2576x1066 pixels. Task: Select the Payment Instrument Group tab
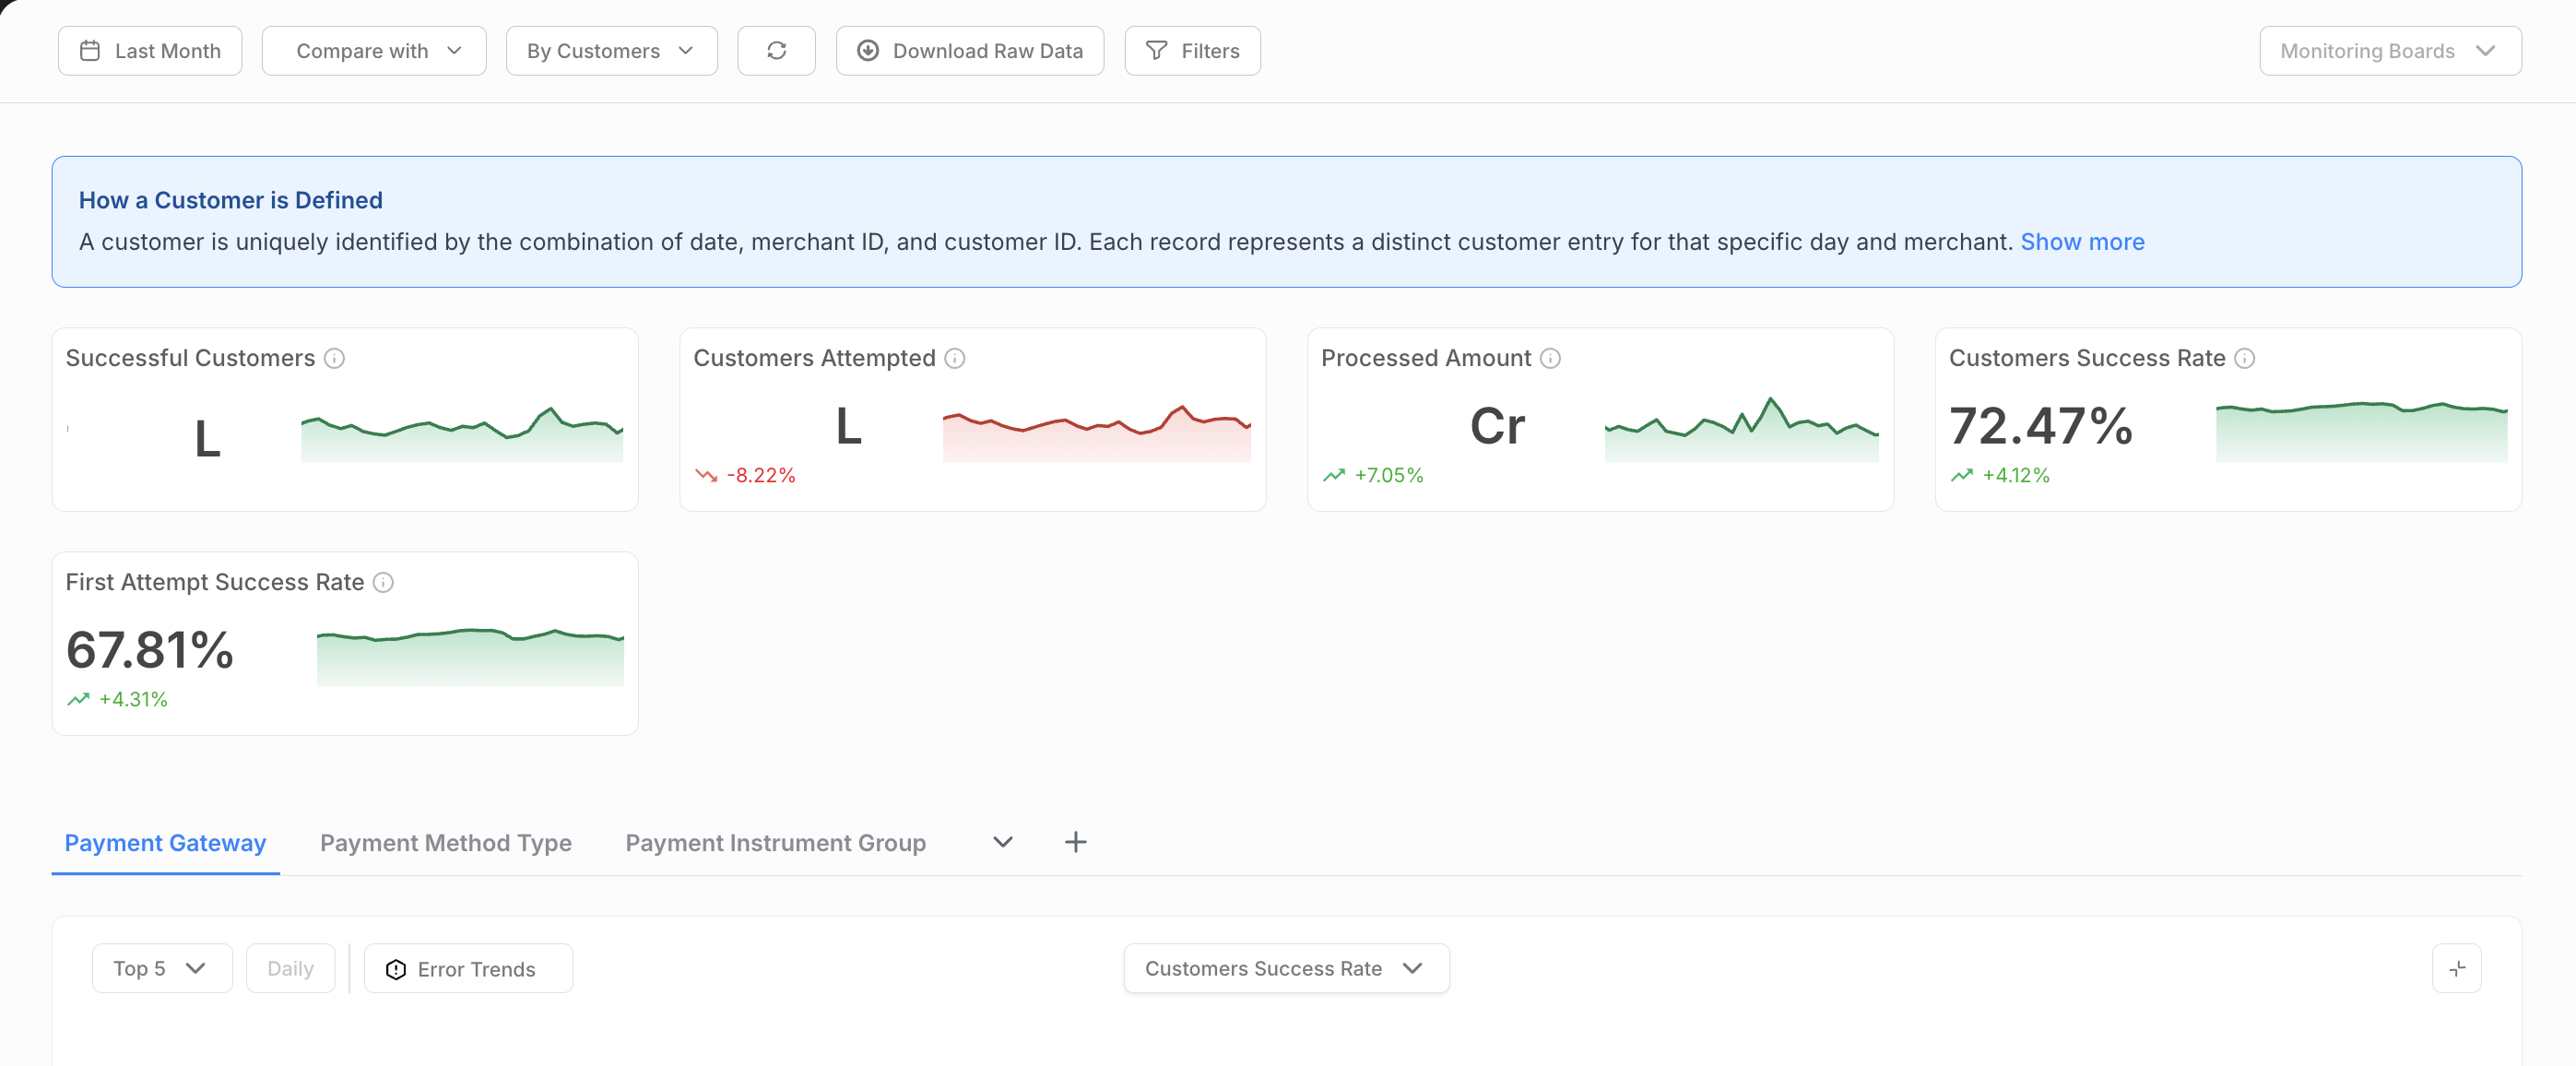775,843
